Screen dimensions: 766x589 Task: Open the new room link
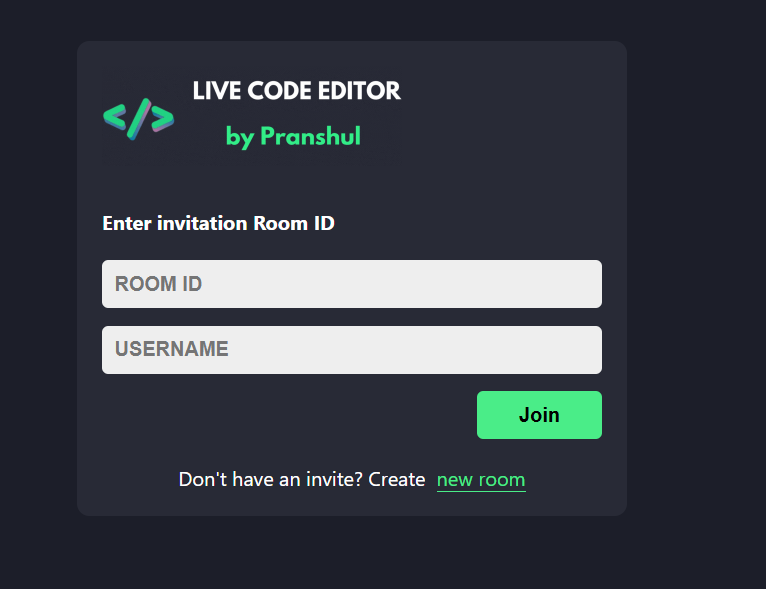[481, 480]
